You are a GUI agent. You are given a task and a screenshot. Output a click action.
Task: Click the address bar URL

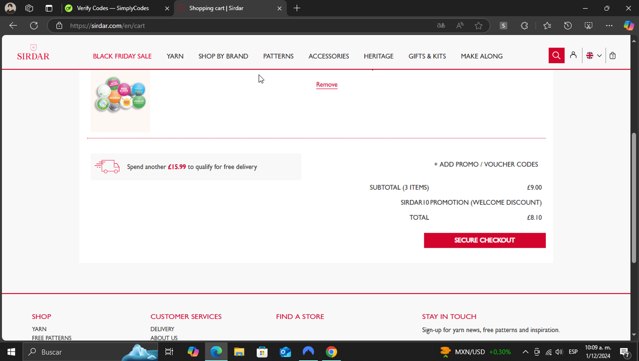tap(107, 26)
